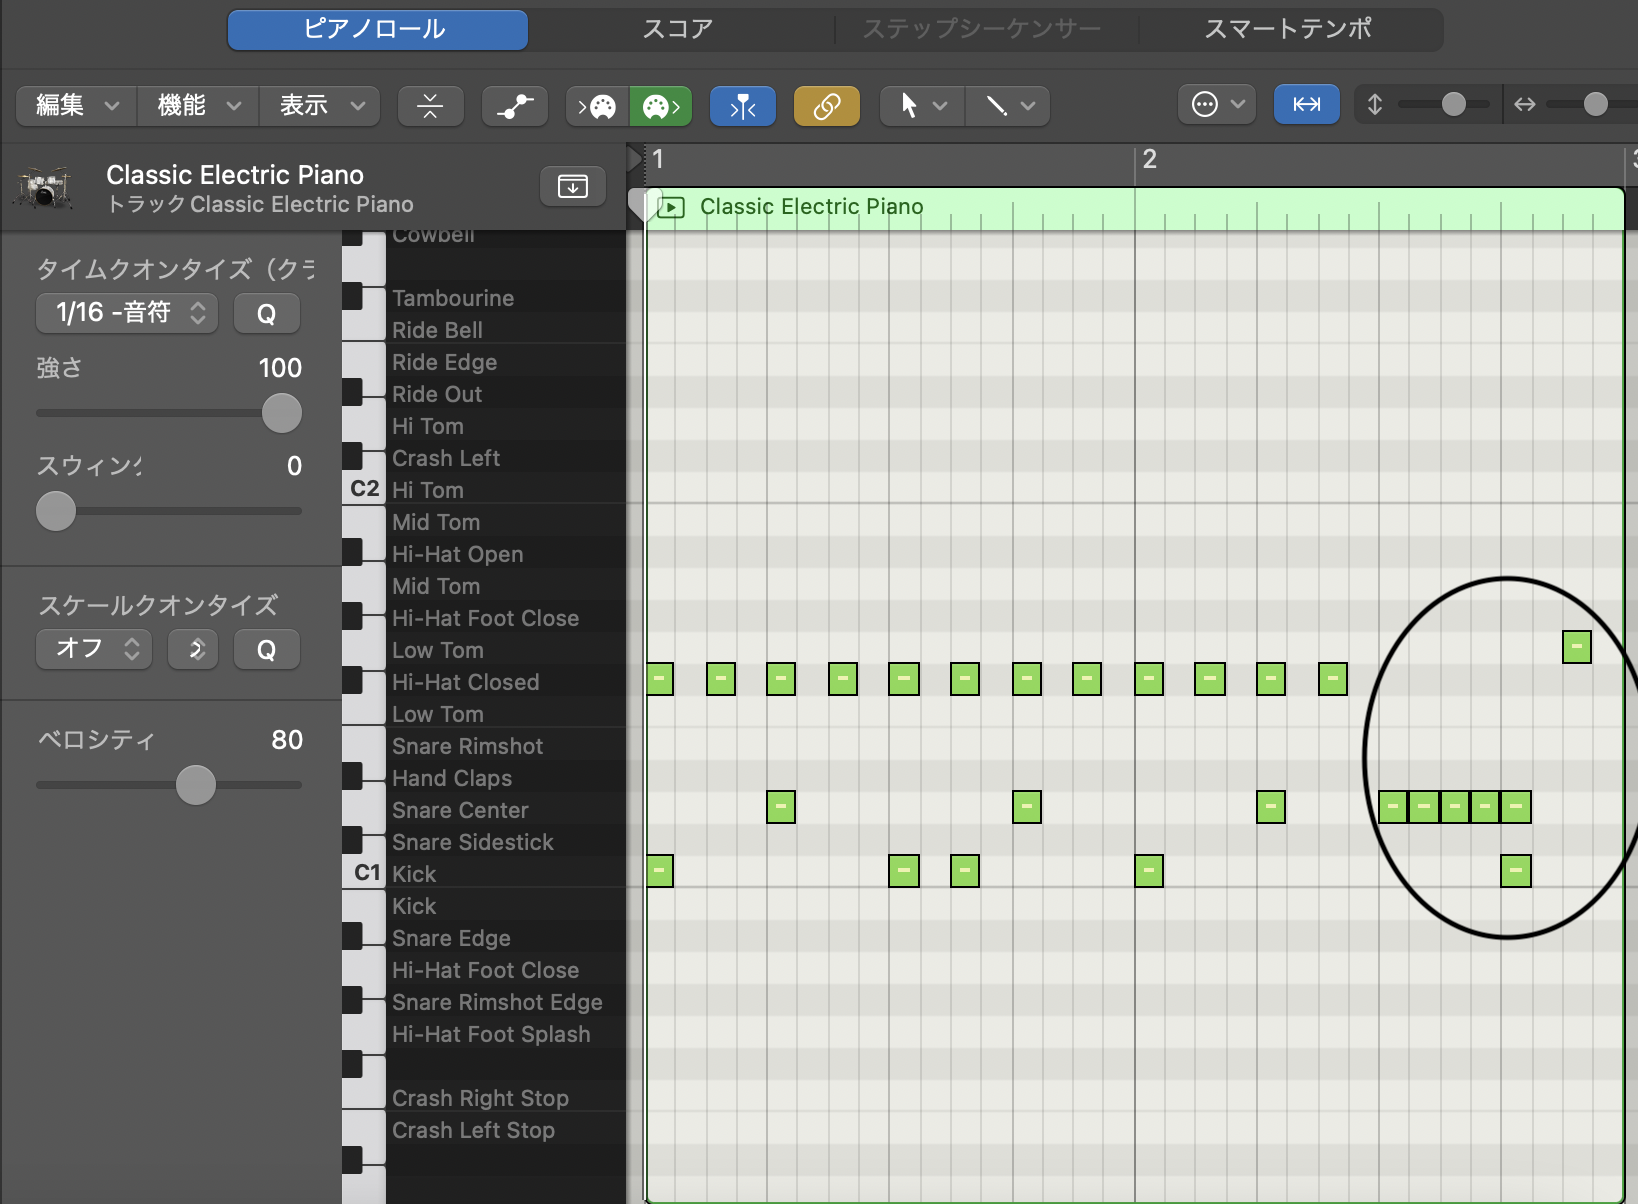1638x1204 pixels.
Task: Open the 機能 menu
Action: coord(198,105)
